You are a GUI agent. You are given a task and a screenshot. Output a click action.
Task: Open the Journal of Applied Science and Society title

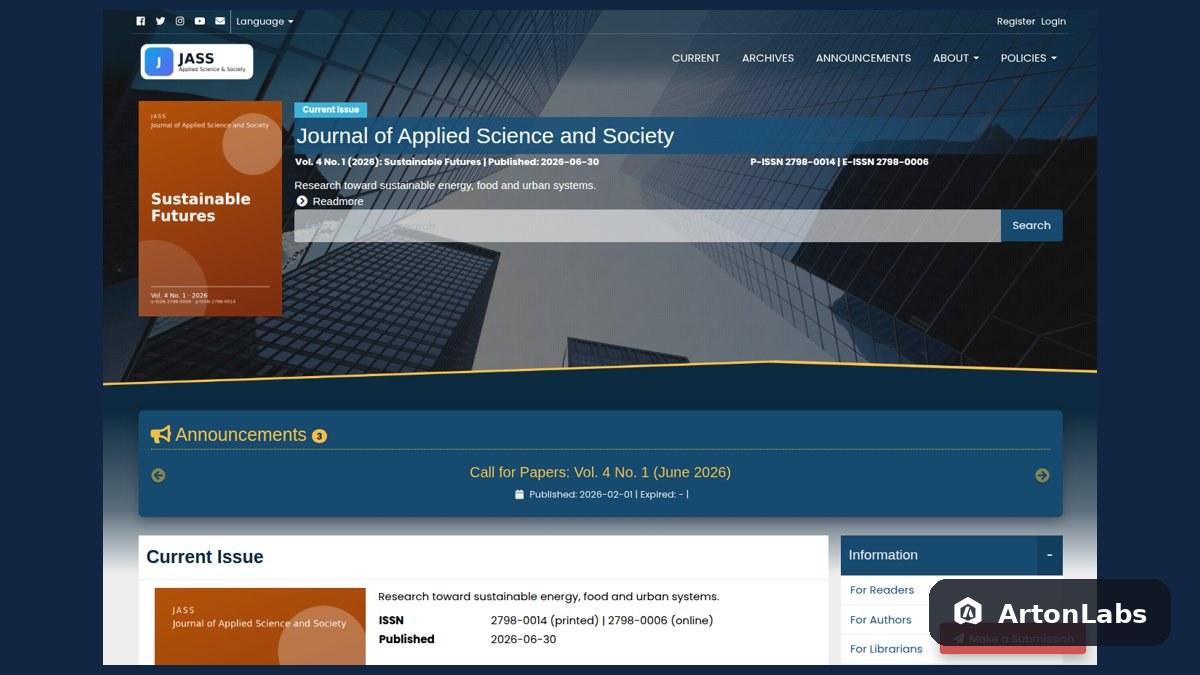[485, 136]
